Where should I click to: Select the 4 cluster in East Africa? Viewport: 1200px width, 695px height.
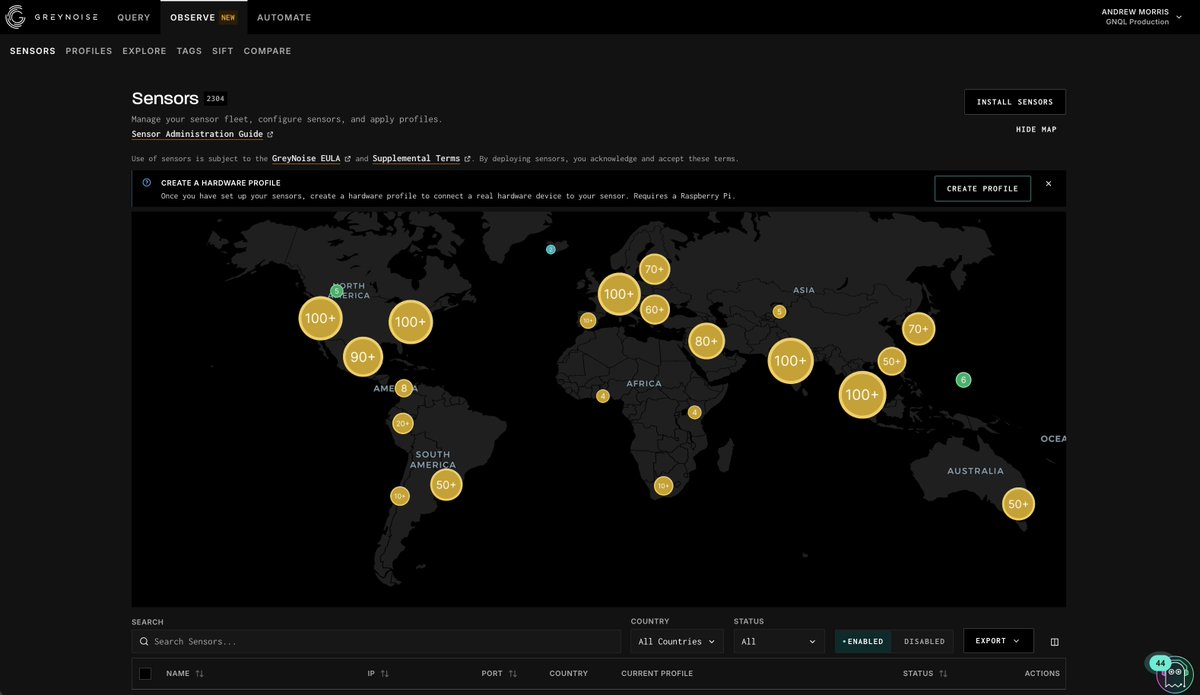pyautogui.click(x=694, y=412)
